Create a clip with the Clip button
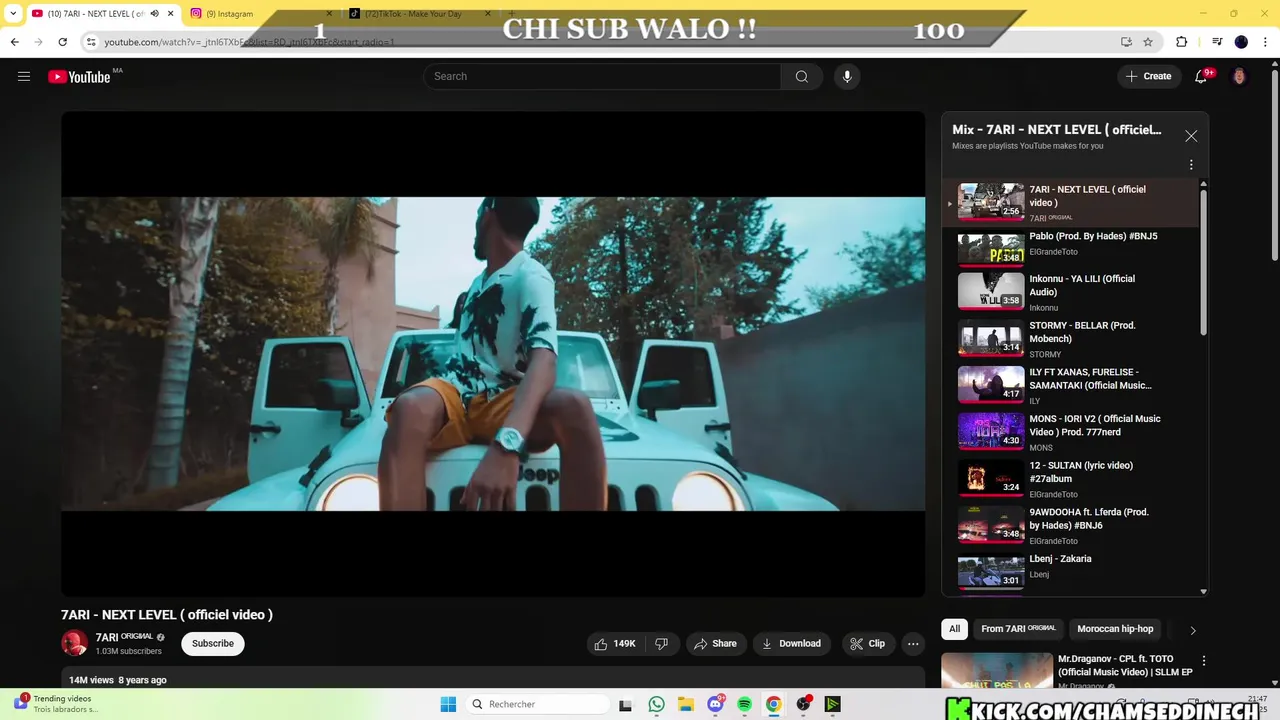This screenshot has height=720, width=1280. click(867, 644)
